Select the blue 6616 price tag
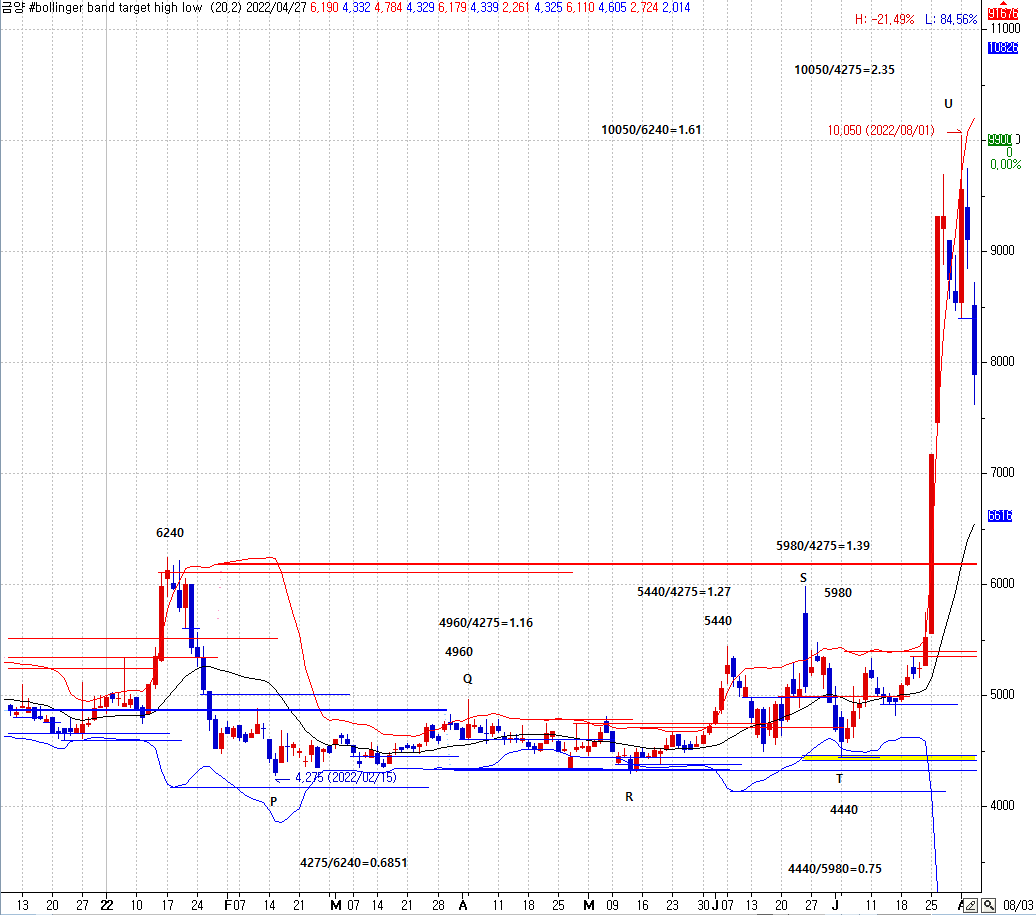Viewport: 1036px width, 915px height. tap(1000, 515)
